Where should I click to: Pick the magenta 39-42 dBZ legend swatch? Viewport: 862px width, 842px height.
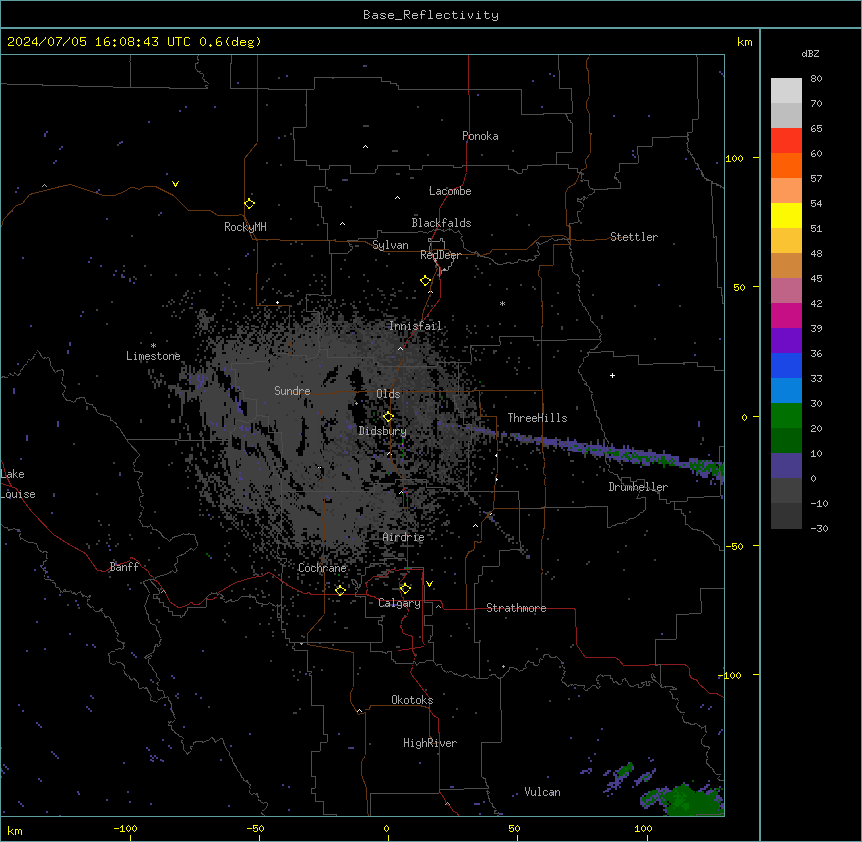786,315
